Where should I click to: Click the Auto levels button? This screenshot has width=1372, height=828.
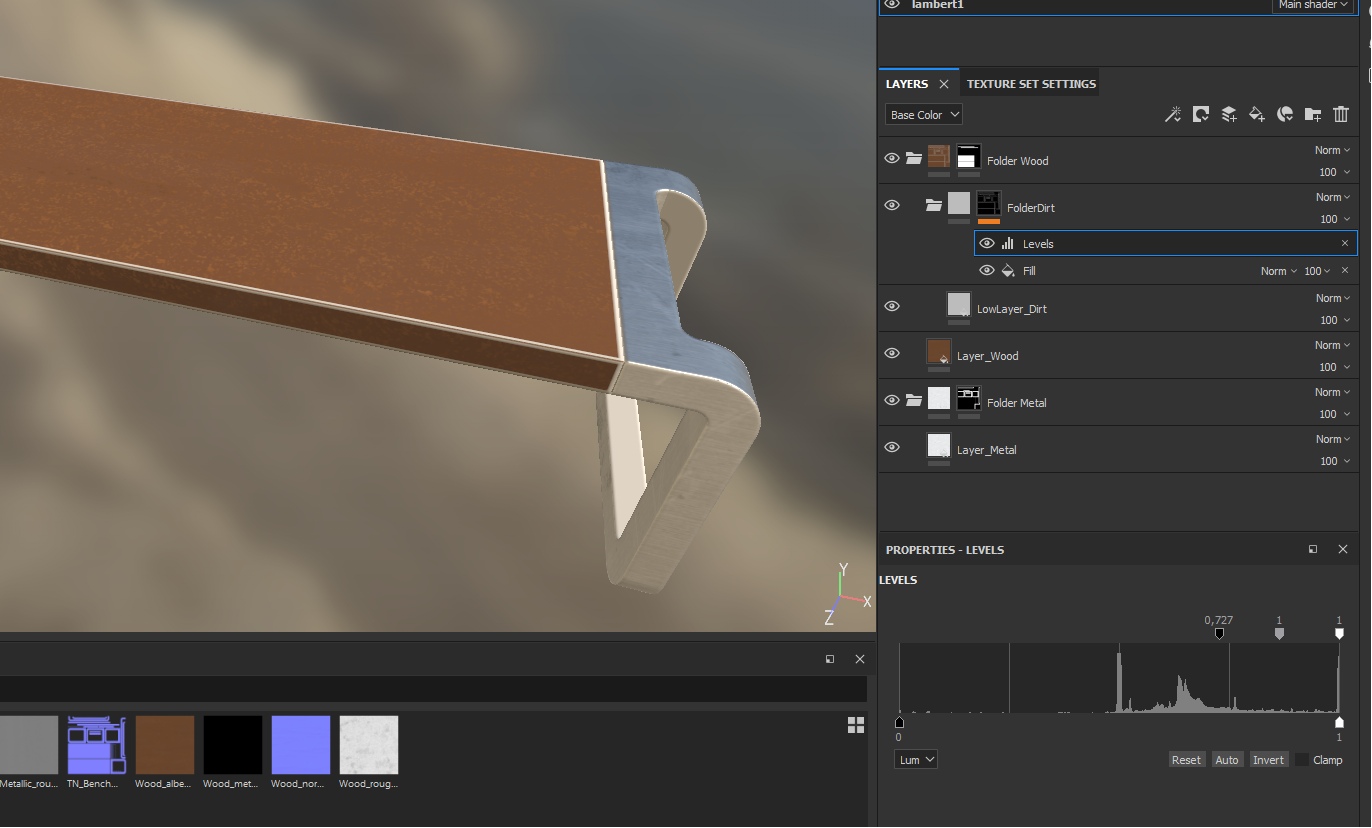click(x=1227, y=760)
